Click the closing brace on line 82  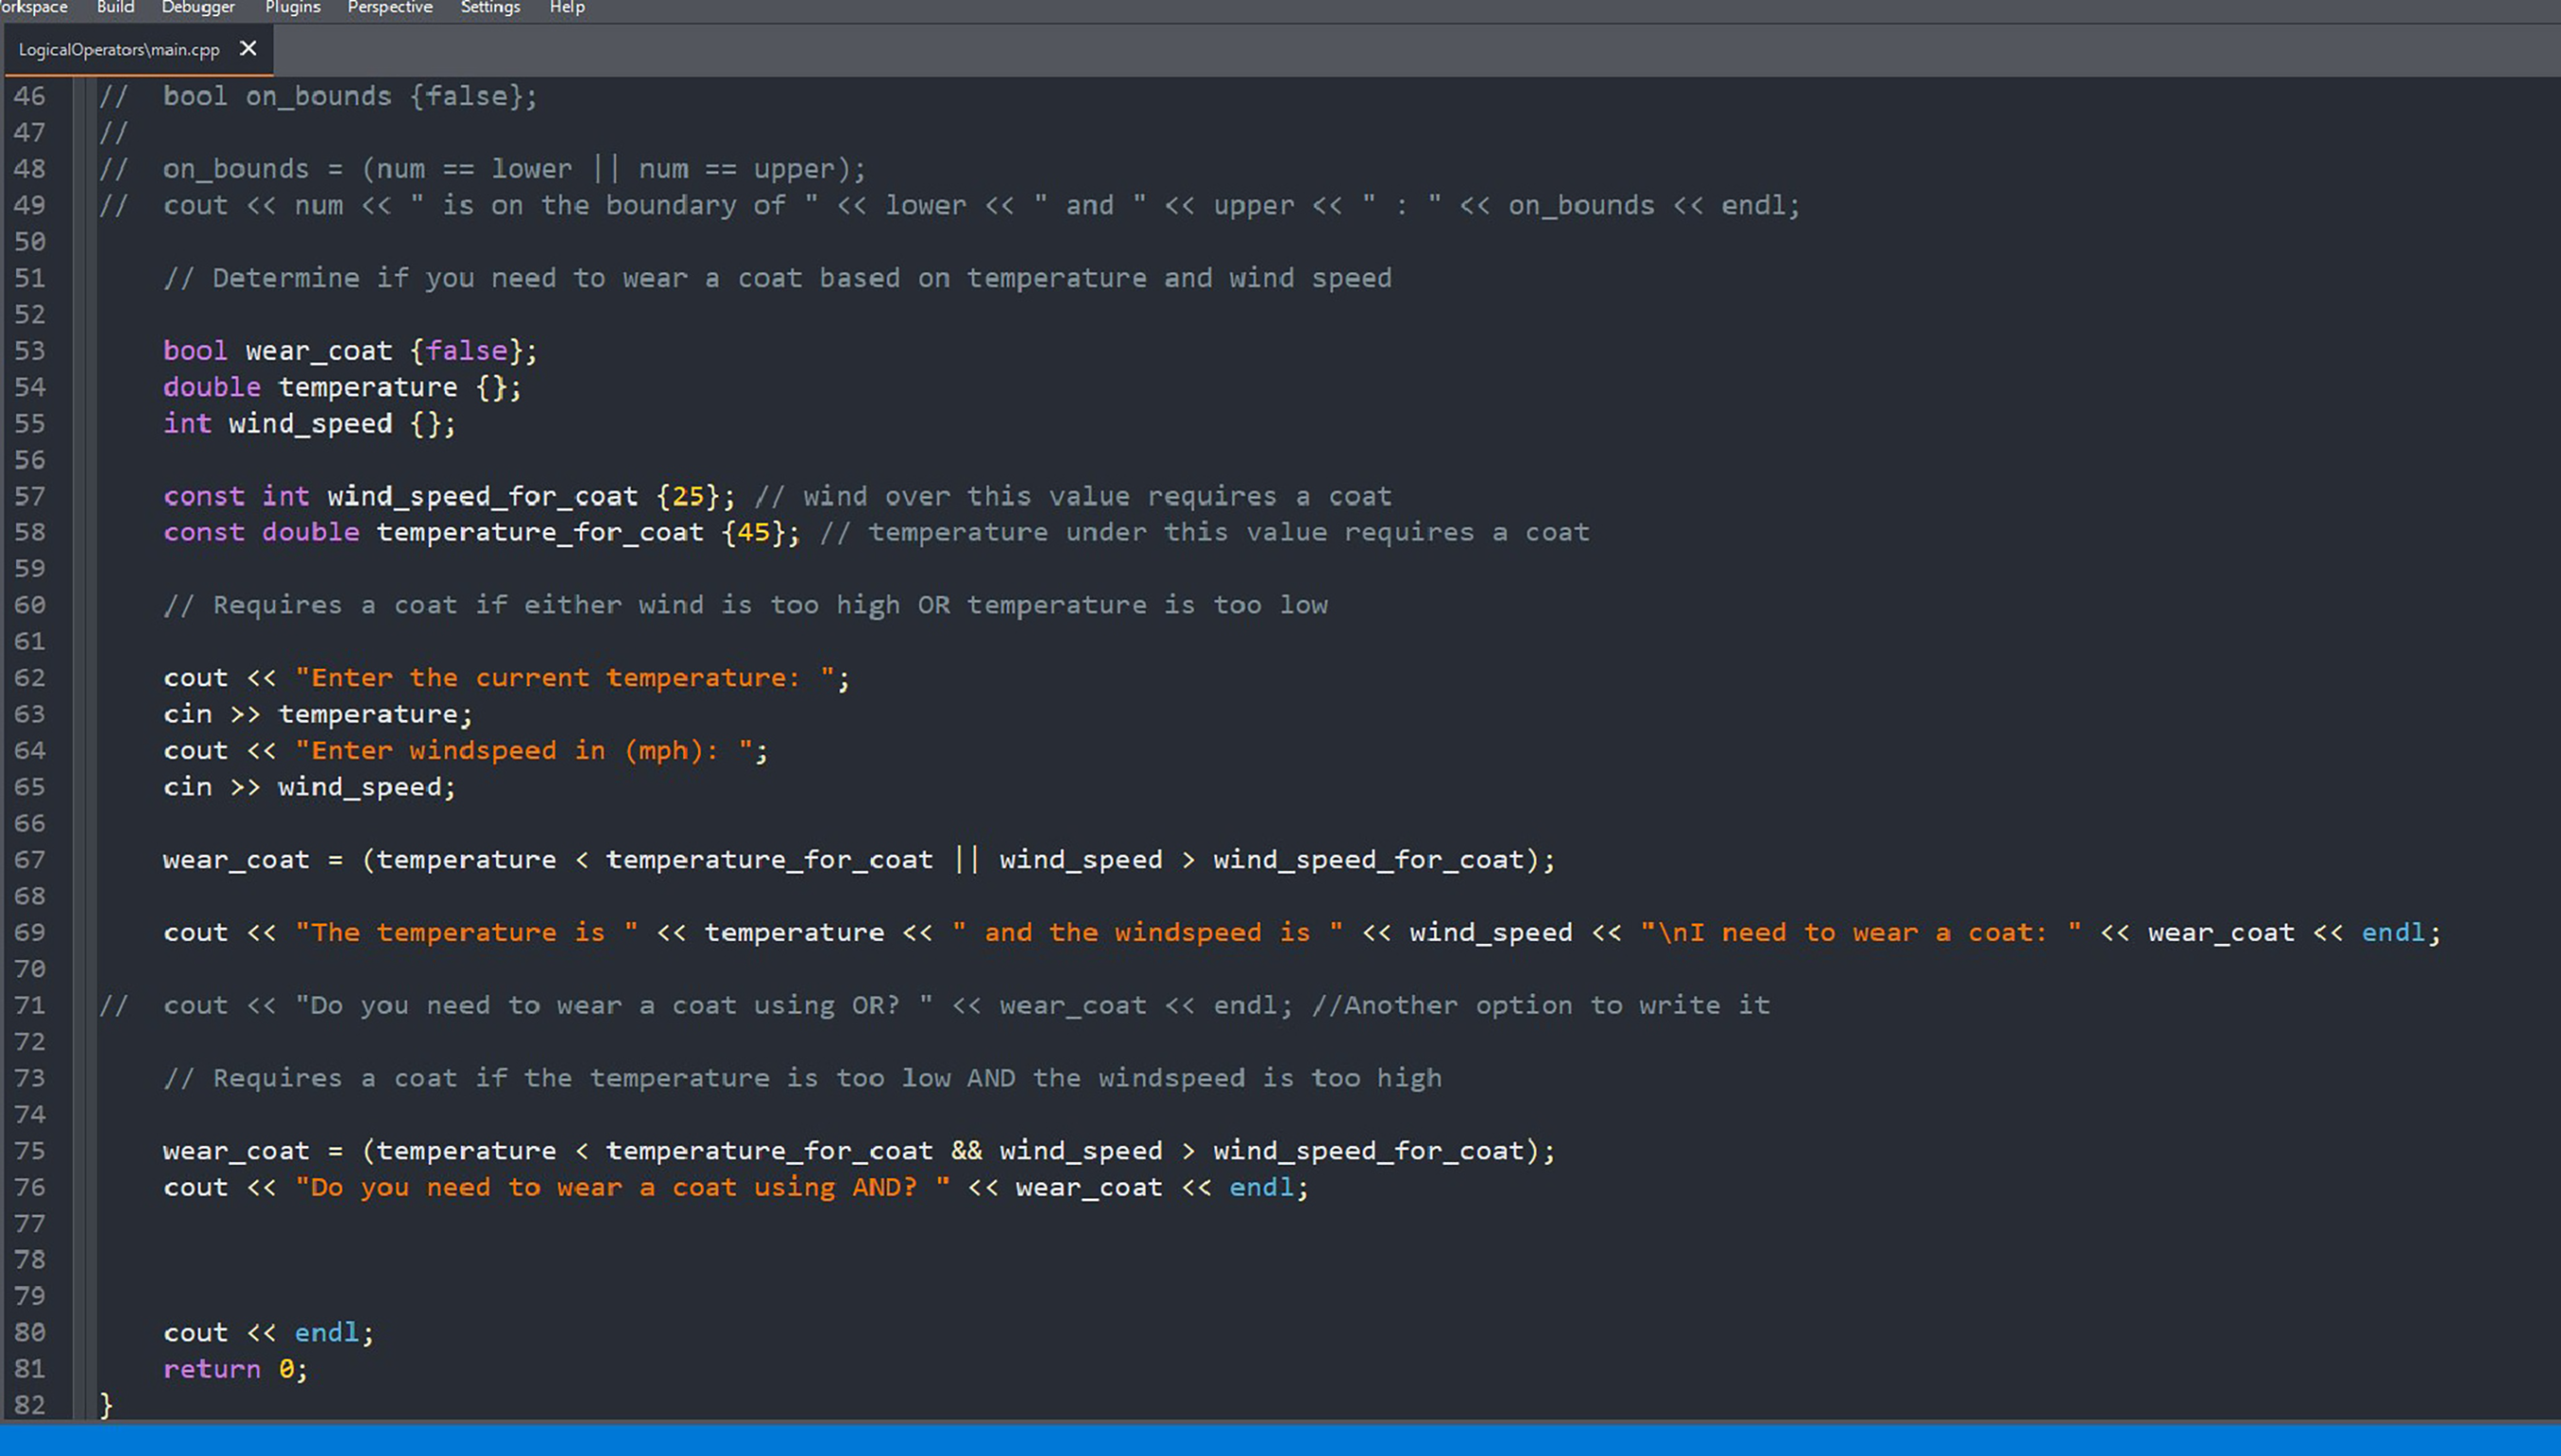tap(106, 1404)
